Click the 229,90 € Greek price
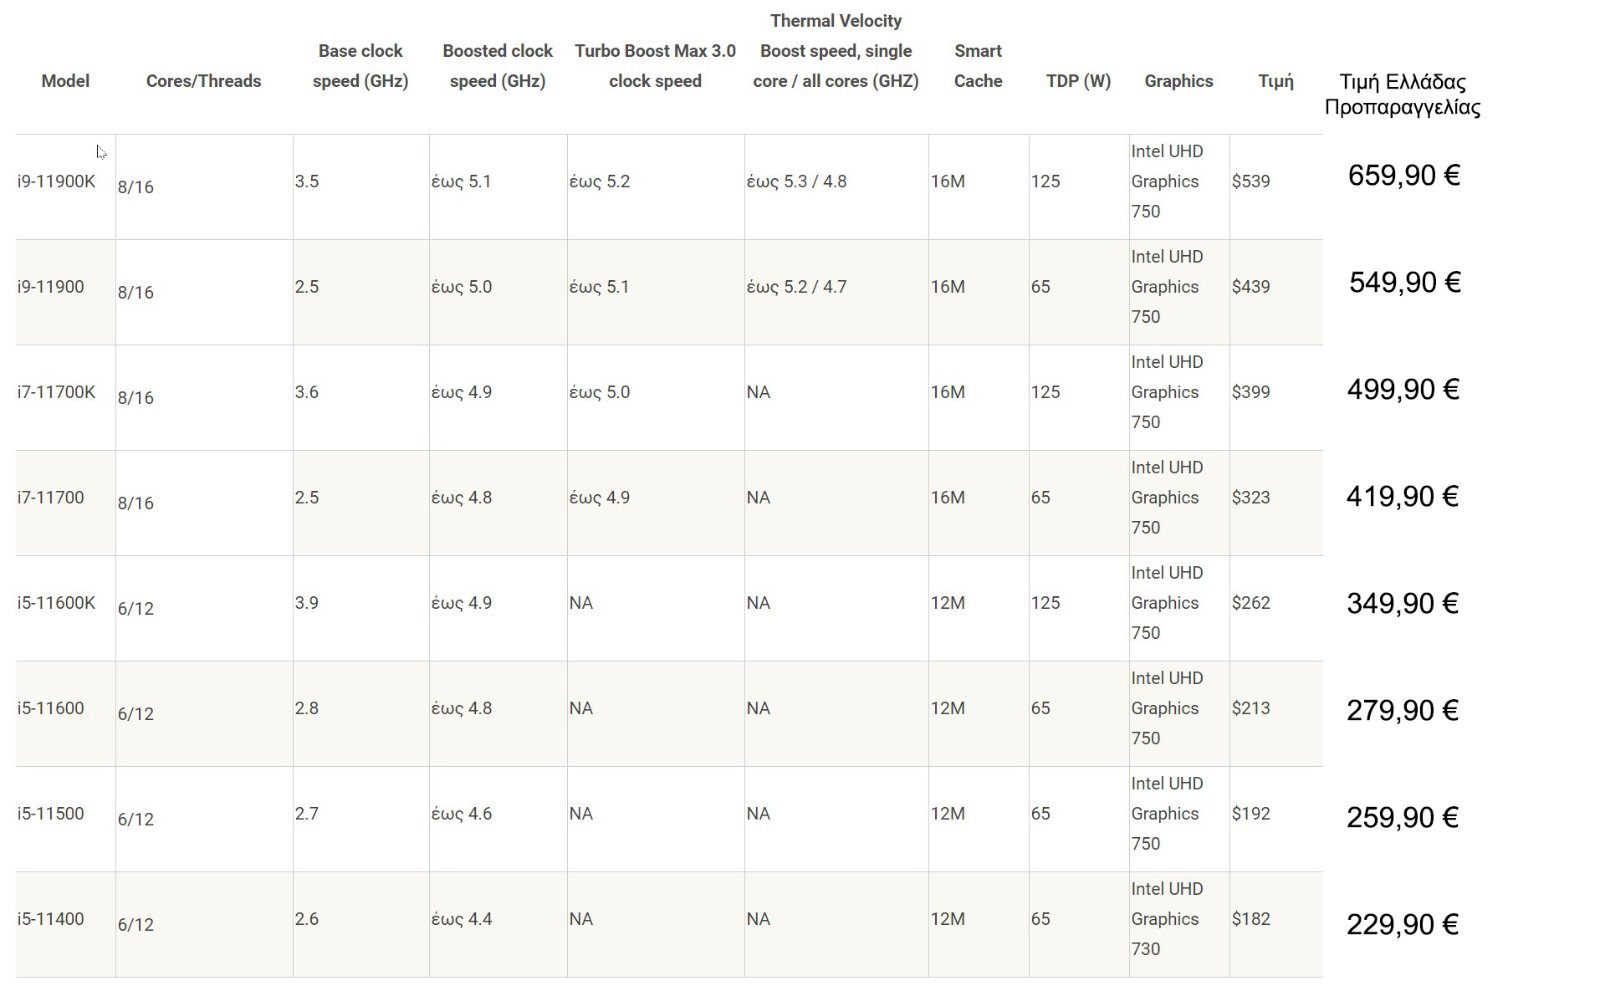 click(1403, 925)
